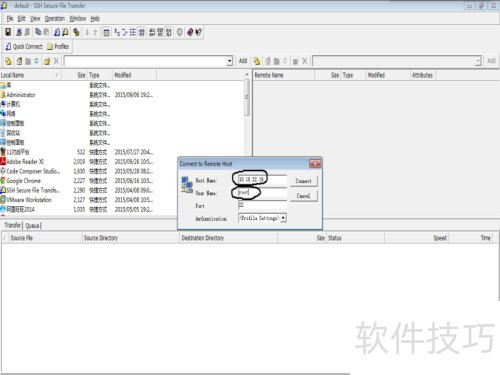Click the local Home folder icon

click(x=19, y=61)
